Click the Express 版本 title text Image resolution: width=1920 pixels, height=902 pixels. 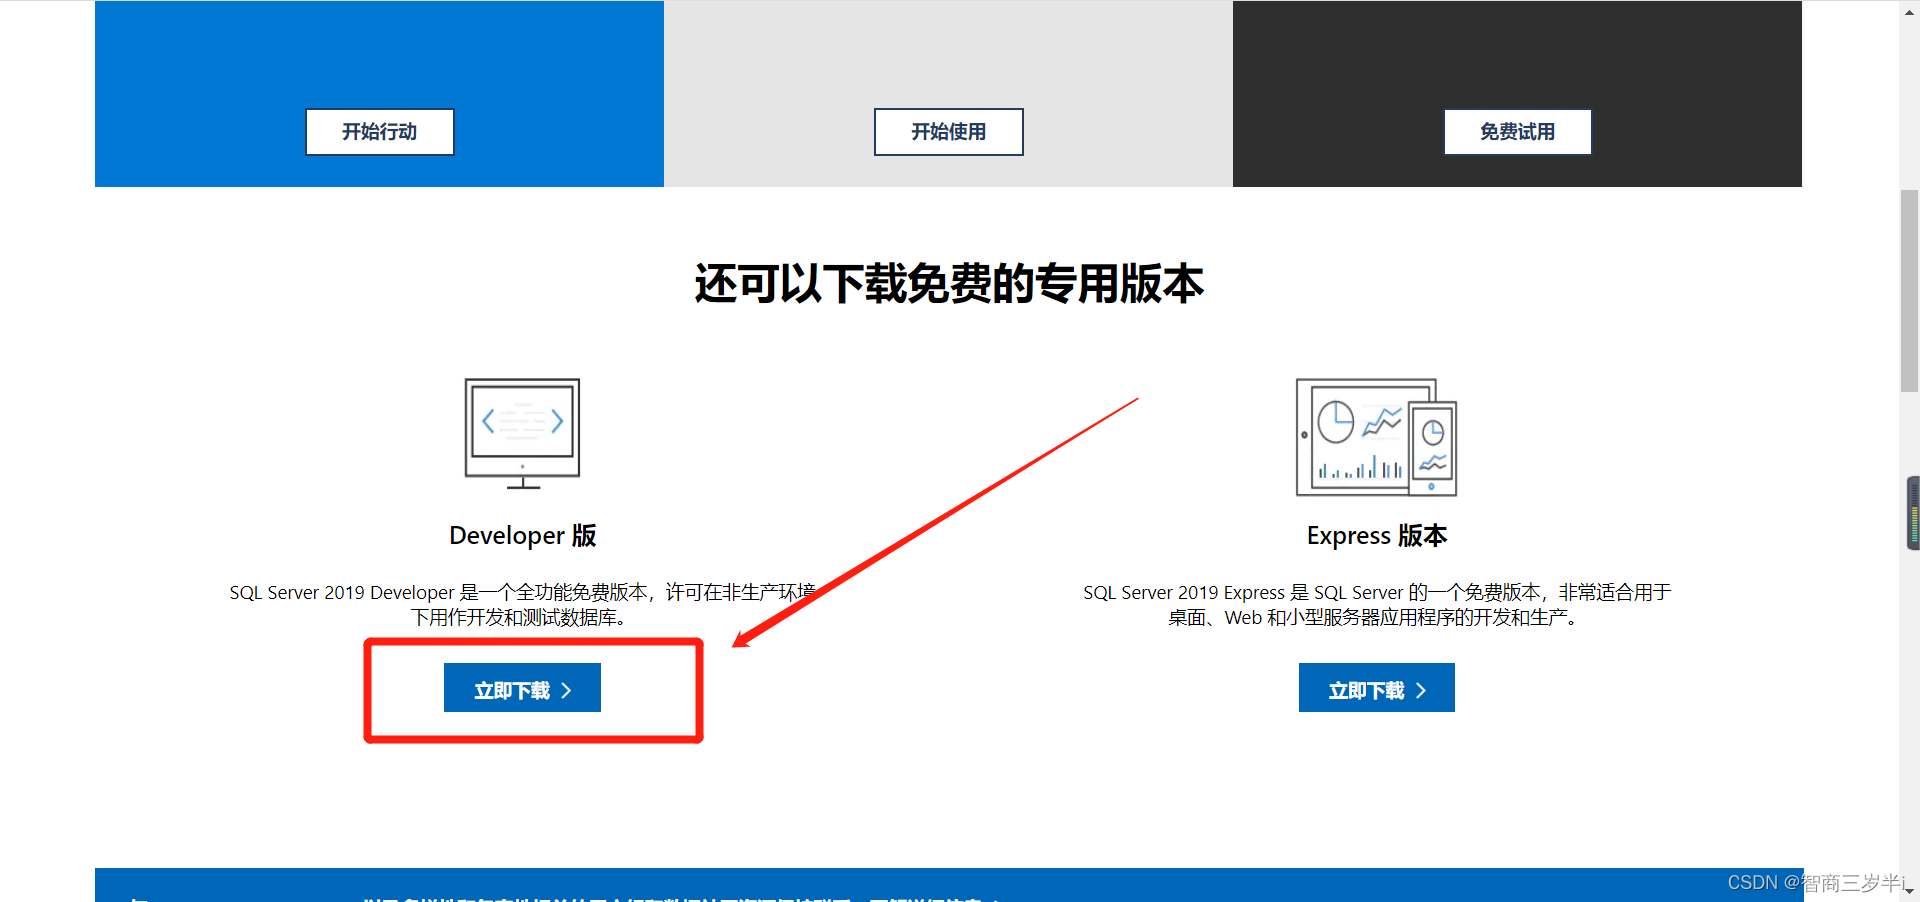click(x=1377, y=536)
